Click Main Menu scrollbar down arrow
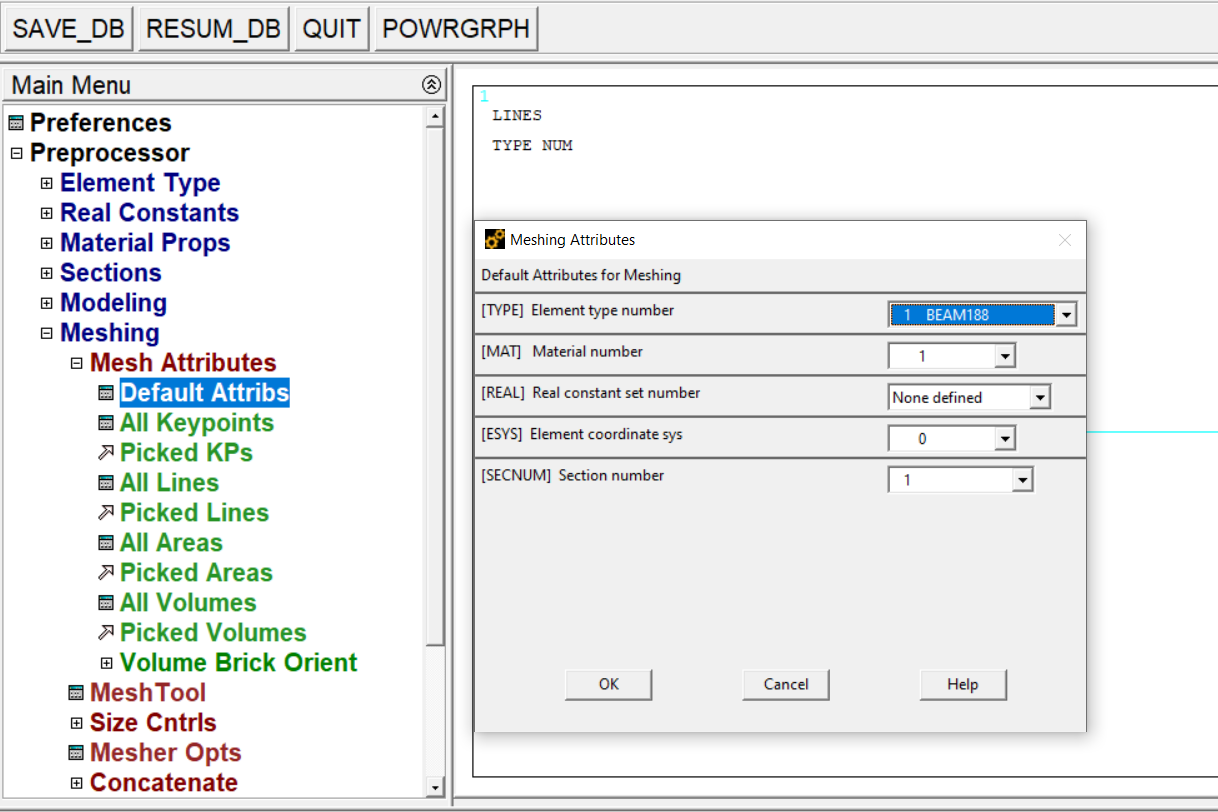 coord(434,788)
